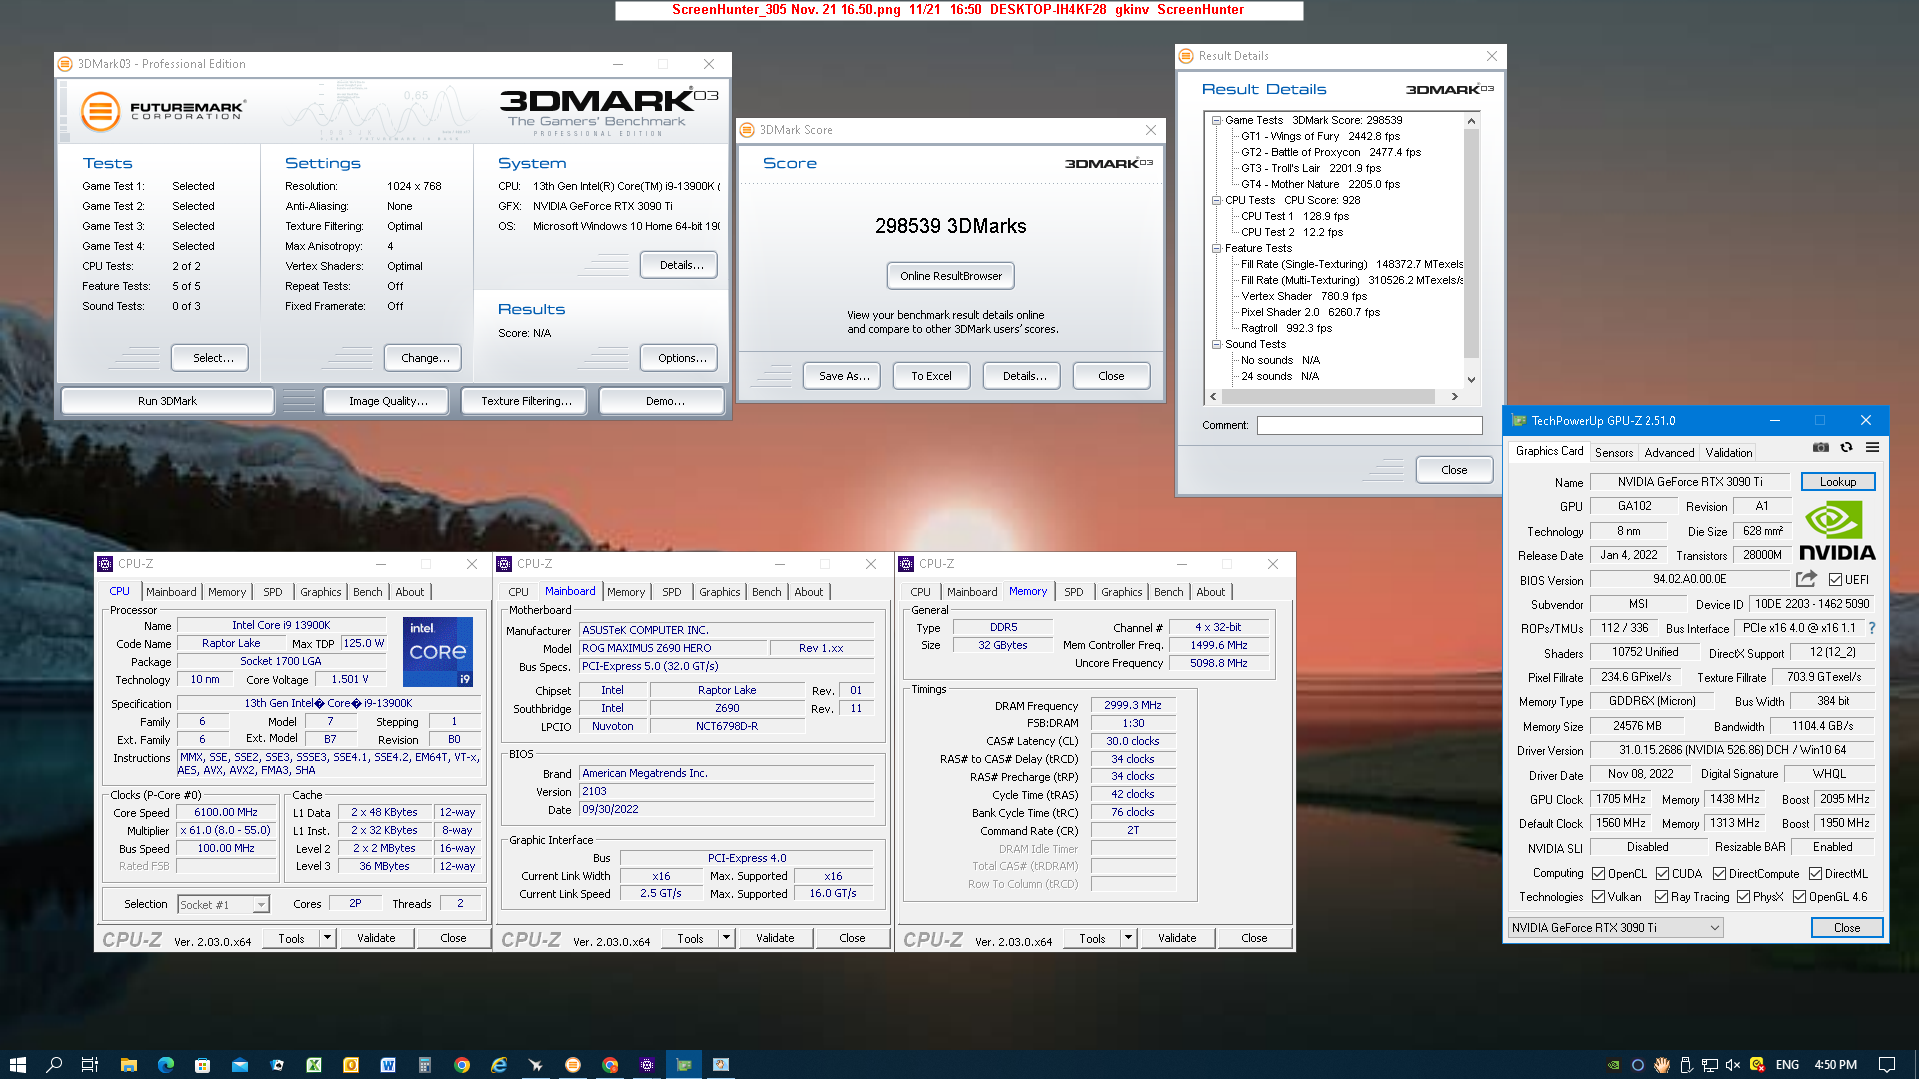The width and height of the screenshot is (1919, 1079).
Task: Switch to Advanced tab in GPU-Z
Action: (x=1669, y=453)
